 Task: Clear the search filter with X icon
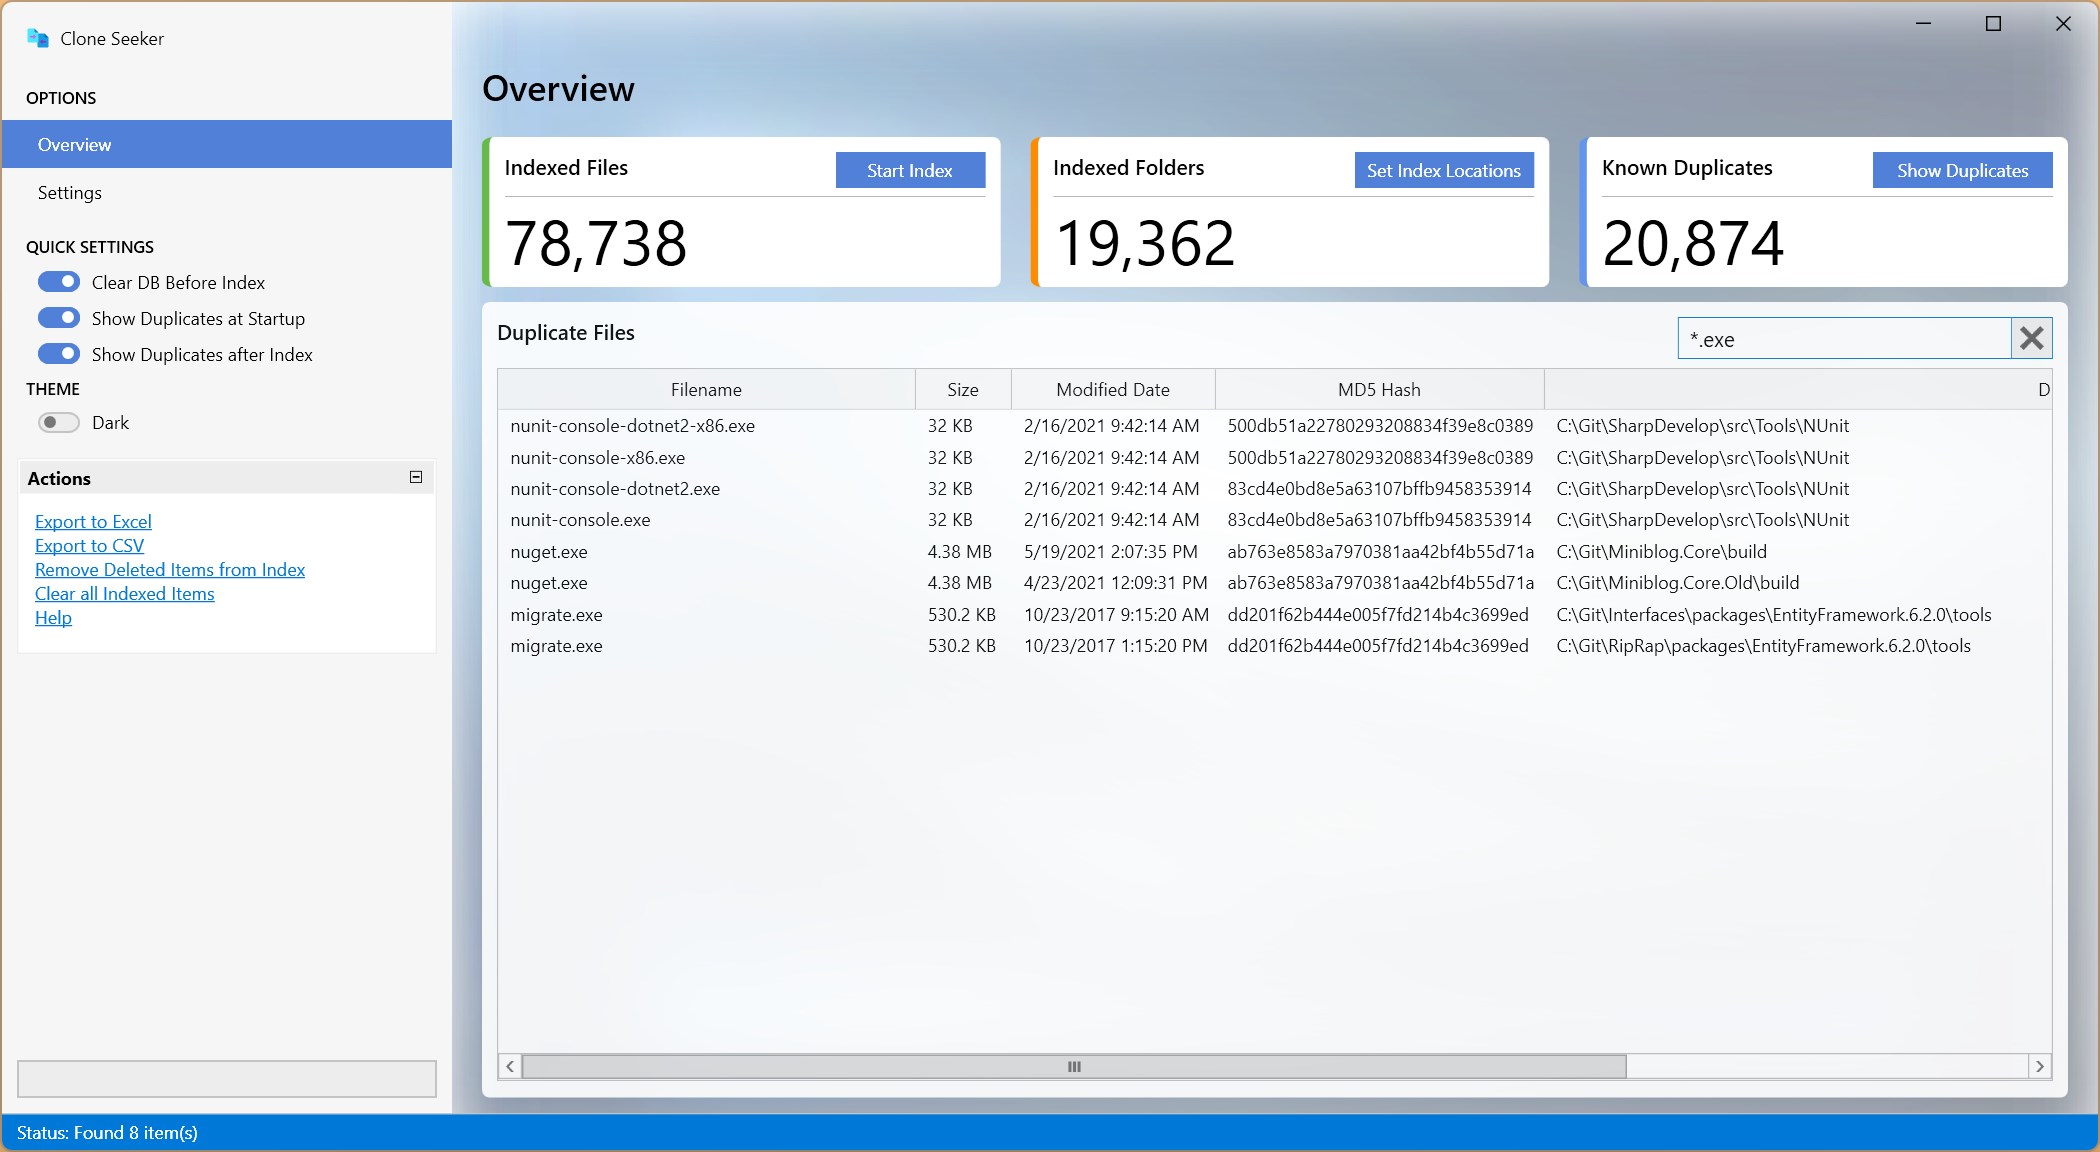pos(2031,339)
